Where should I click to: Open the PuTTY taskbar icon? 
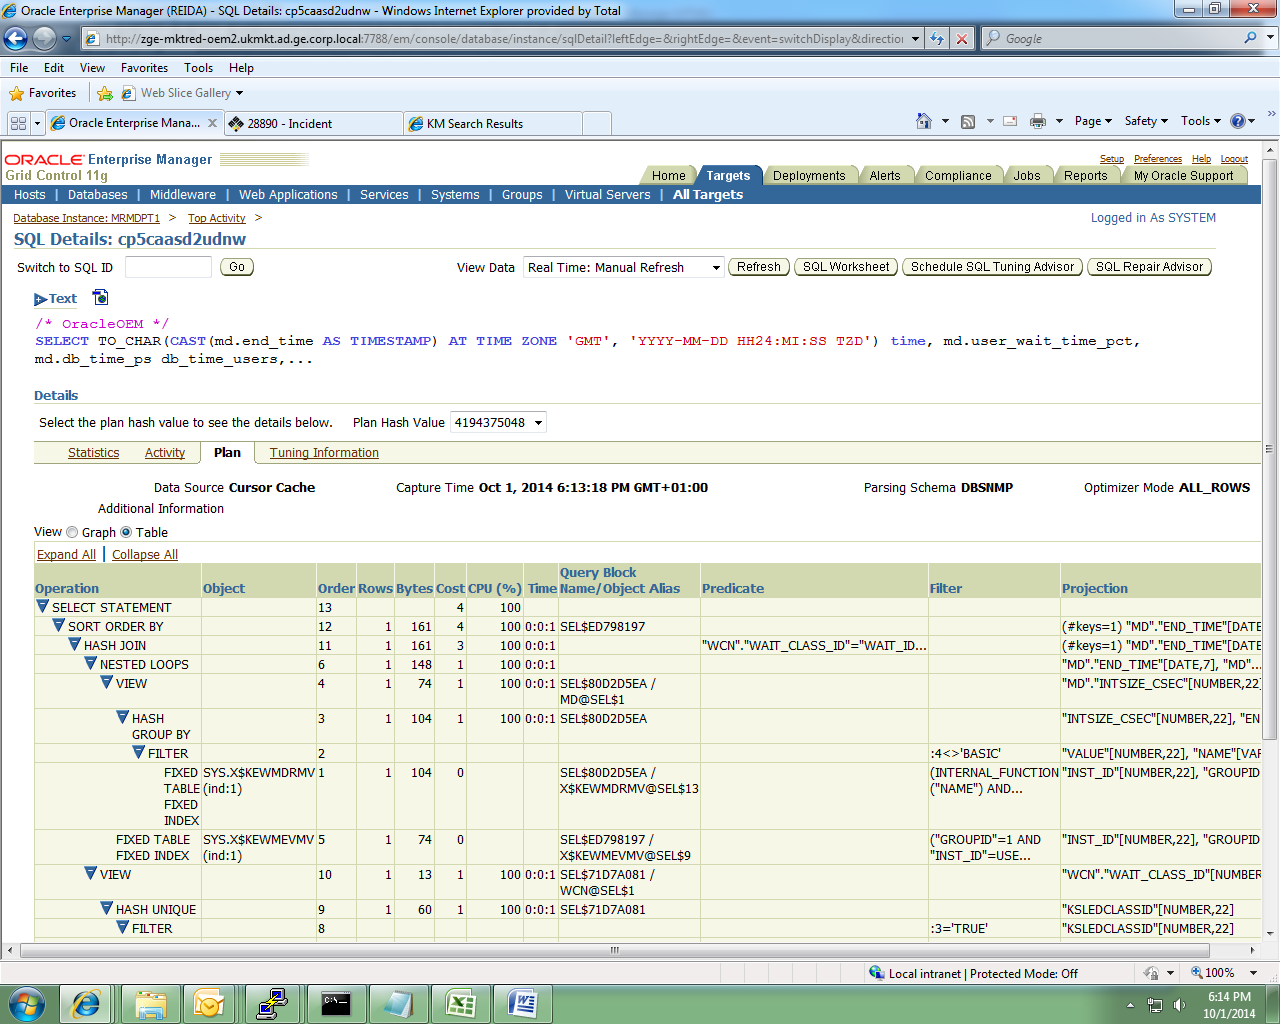click(x=272, y=1003)
